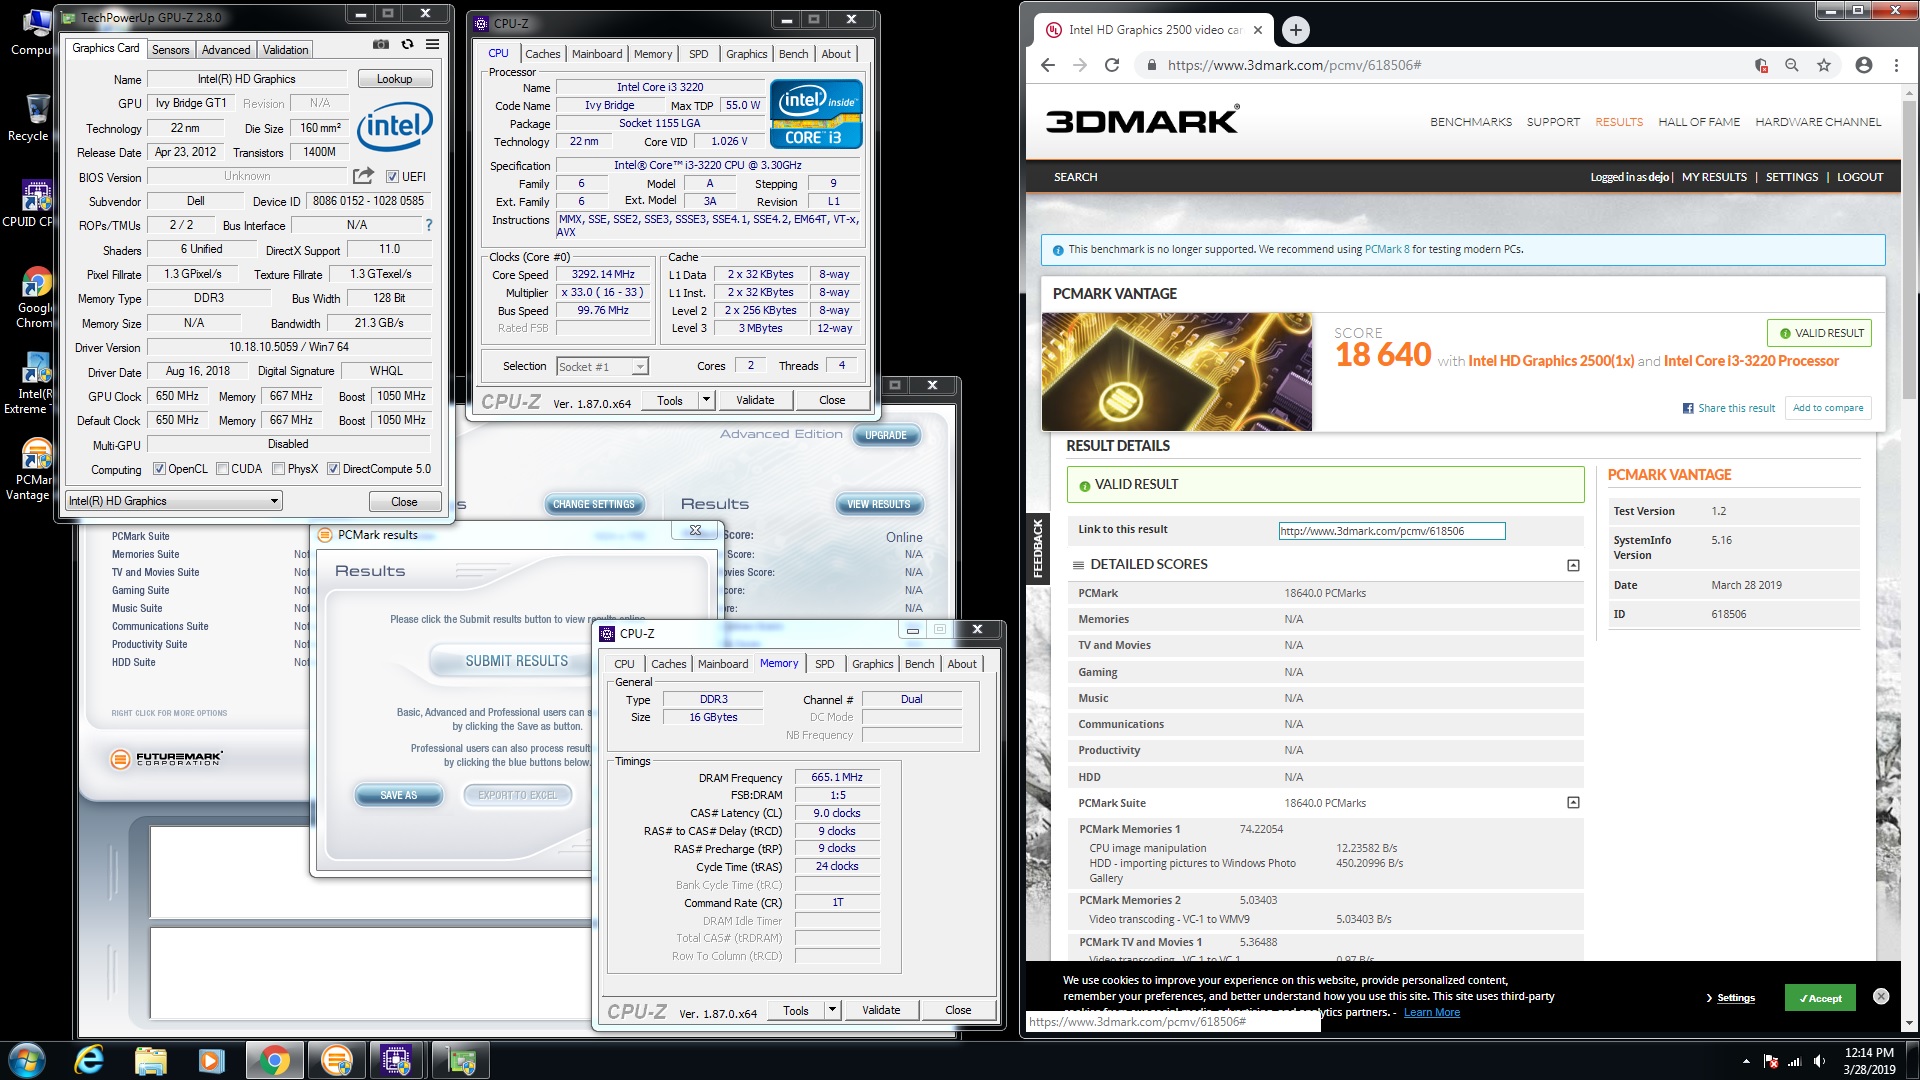
Task: Click the PCMark Vantage result thumbnail
Action: (x=1177, y=372)
